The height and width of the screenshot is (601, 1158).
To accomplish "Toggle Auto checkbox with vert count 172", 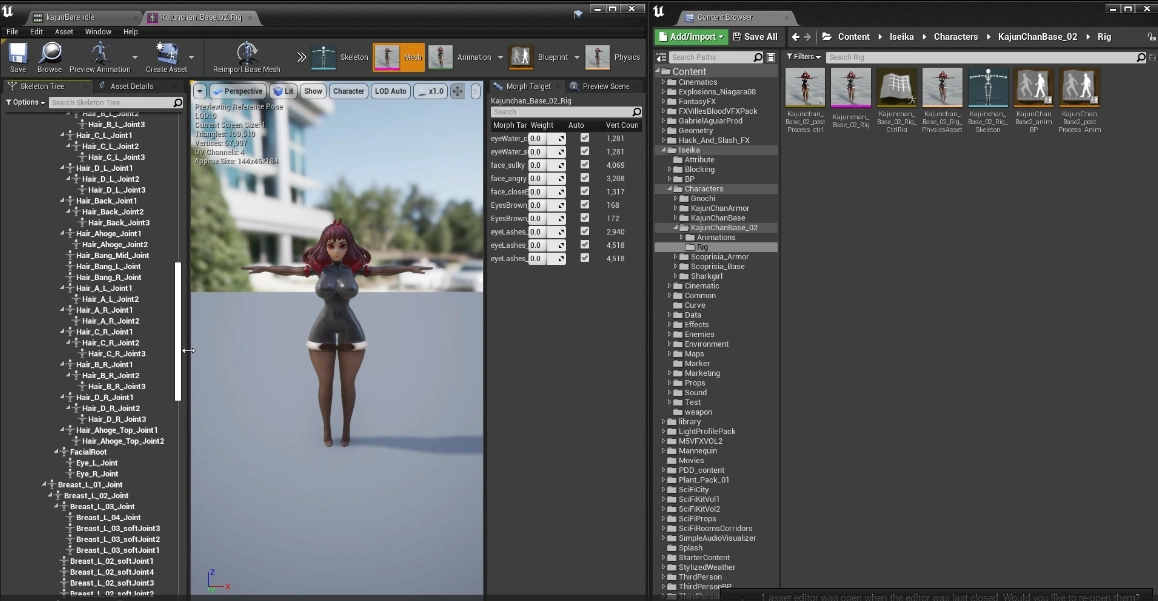I will [585, 218].
